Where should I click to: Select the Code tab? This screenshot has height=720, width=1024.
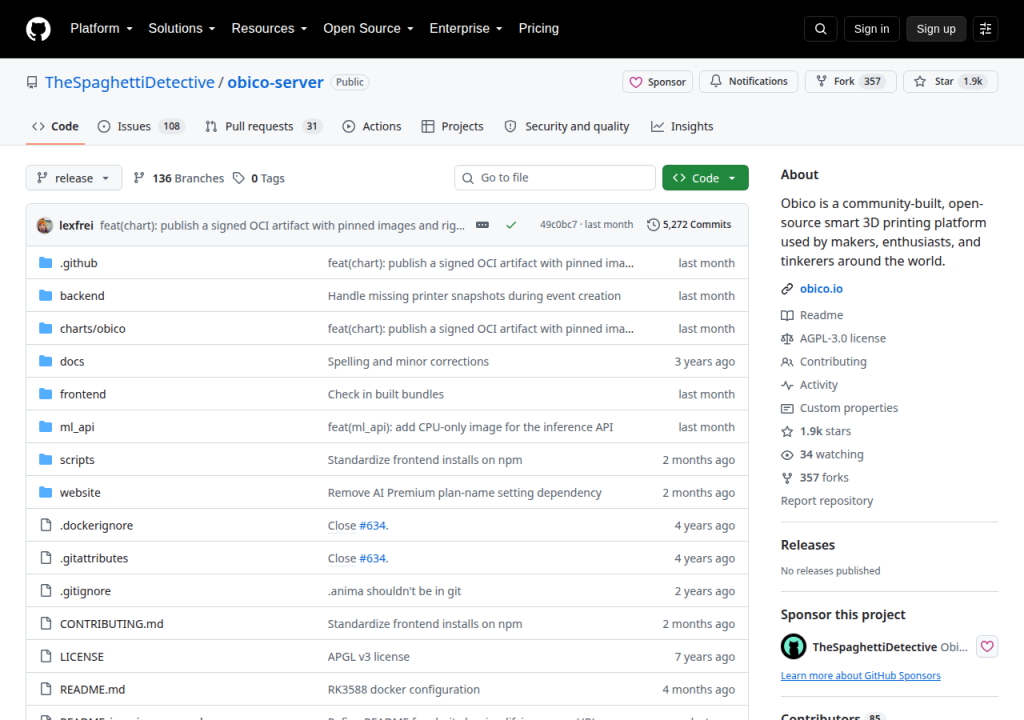pos(56,126)
